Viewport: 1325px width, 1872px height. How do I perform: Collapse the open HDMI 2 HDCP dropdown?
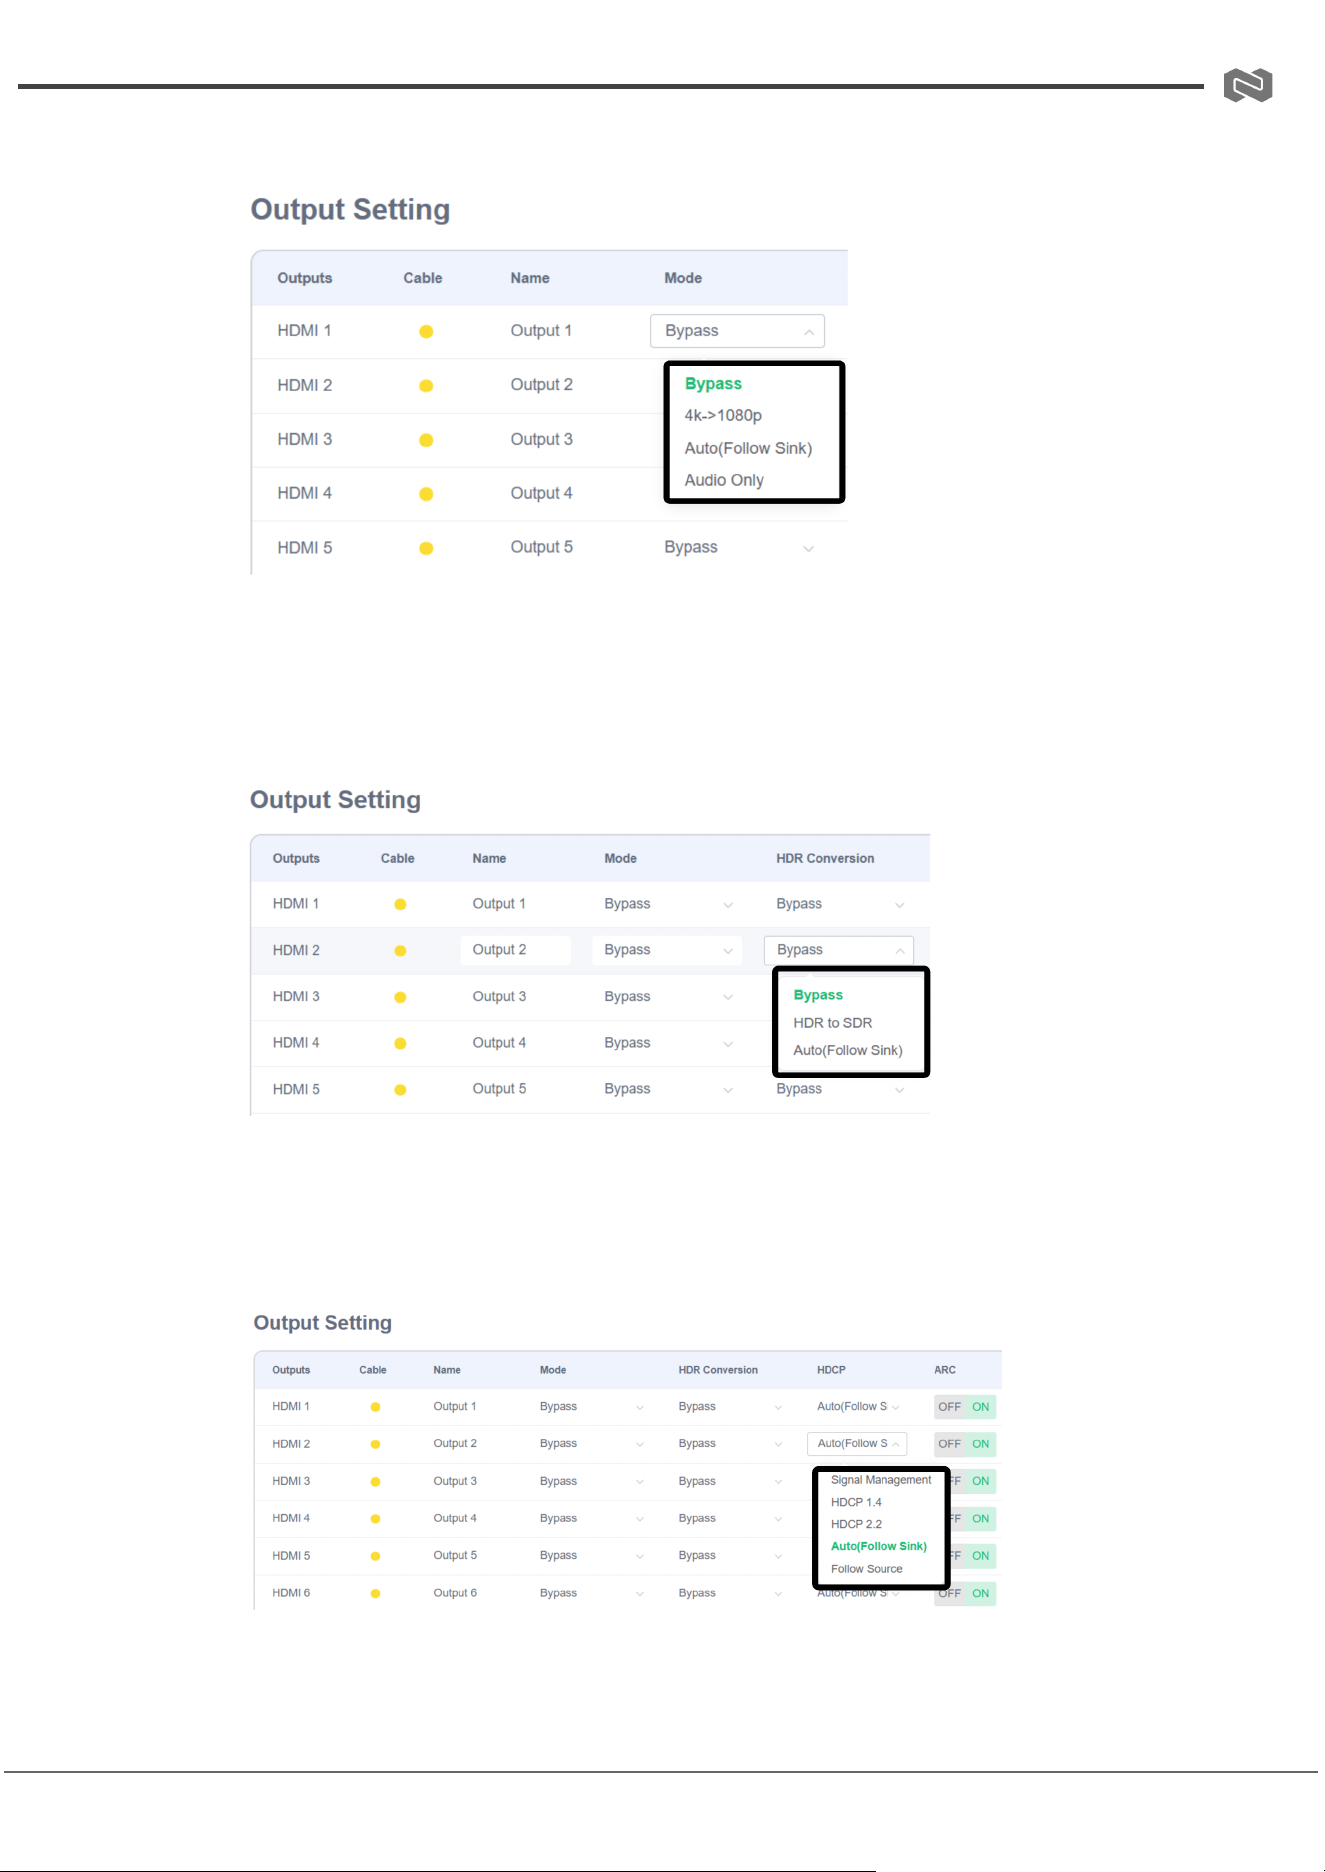[857, 1444]
